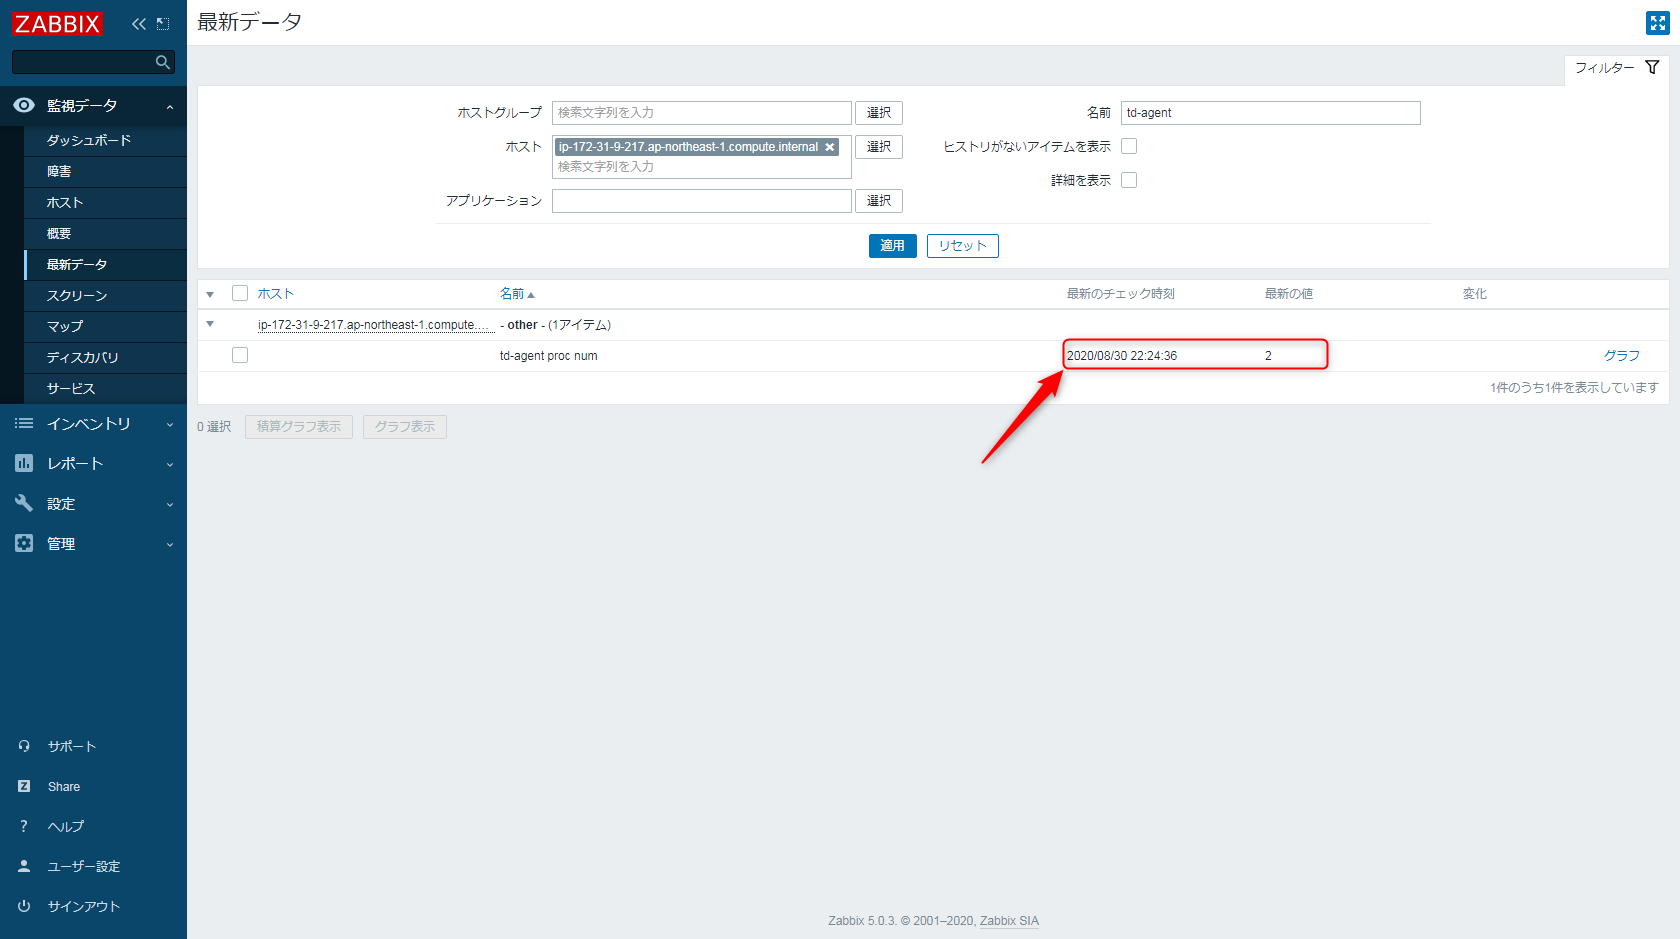Click the user icon for ユーザー設定
The height and width of the screenshot is (939, 1680).
tap(24, 866)
